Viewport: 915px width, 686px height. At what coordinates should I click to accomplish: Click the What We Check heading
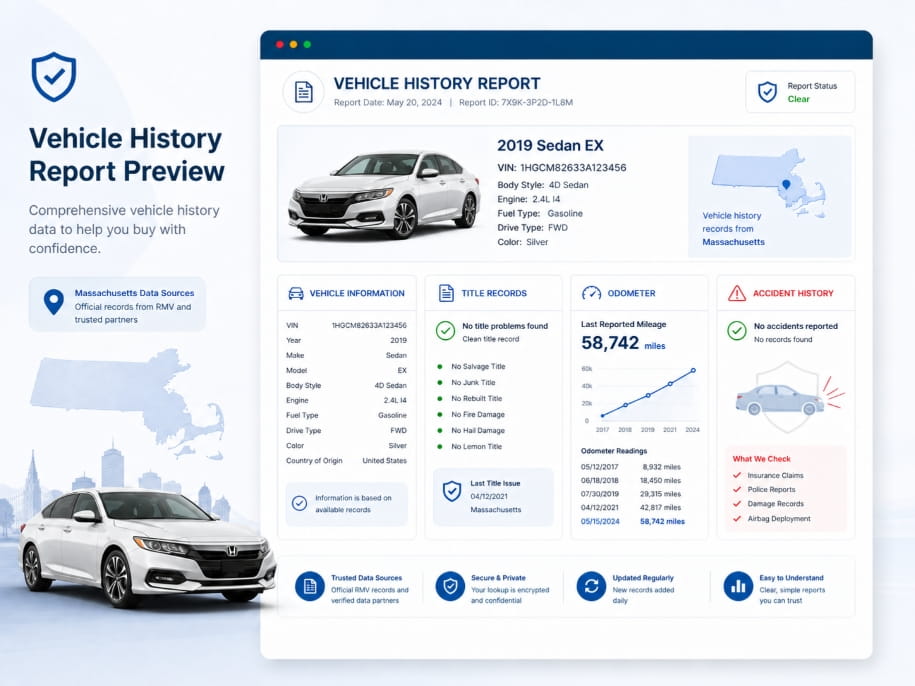pos(762,459)
